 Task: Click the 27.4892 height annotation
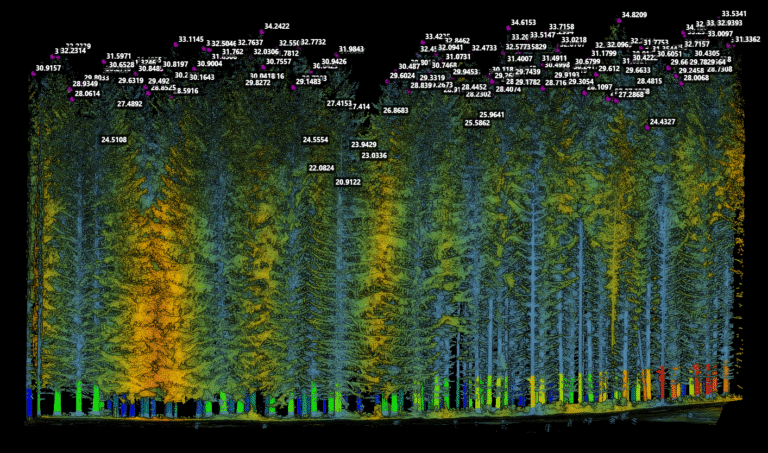tap(130, 104)
